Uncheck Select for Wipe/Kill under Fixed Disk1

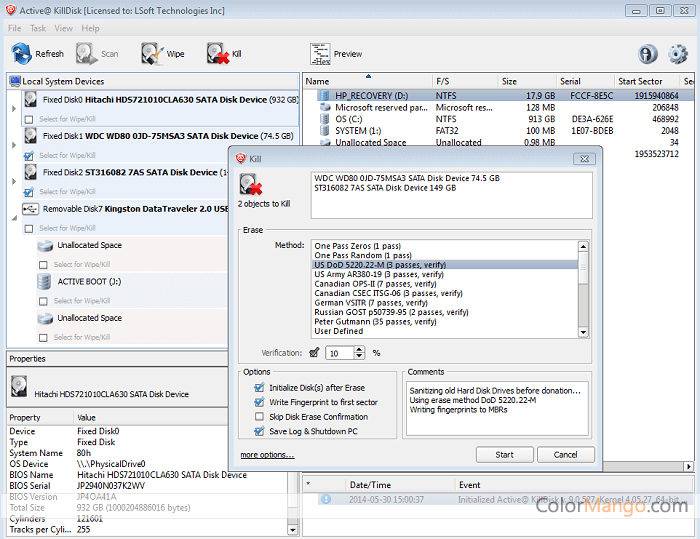point(29,156)
